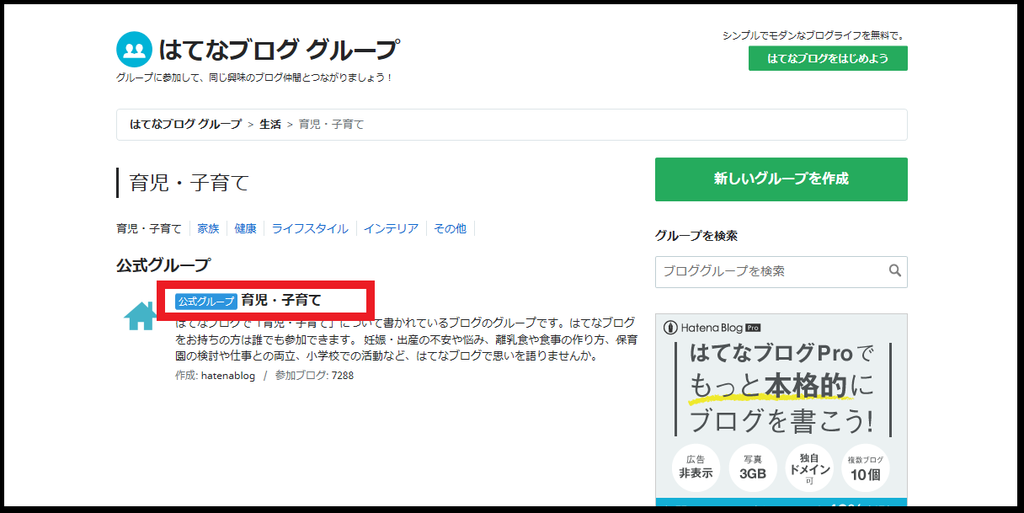Click the グループを検索 heading
1024x513 pixels.
point(696,236)
